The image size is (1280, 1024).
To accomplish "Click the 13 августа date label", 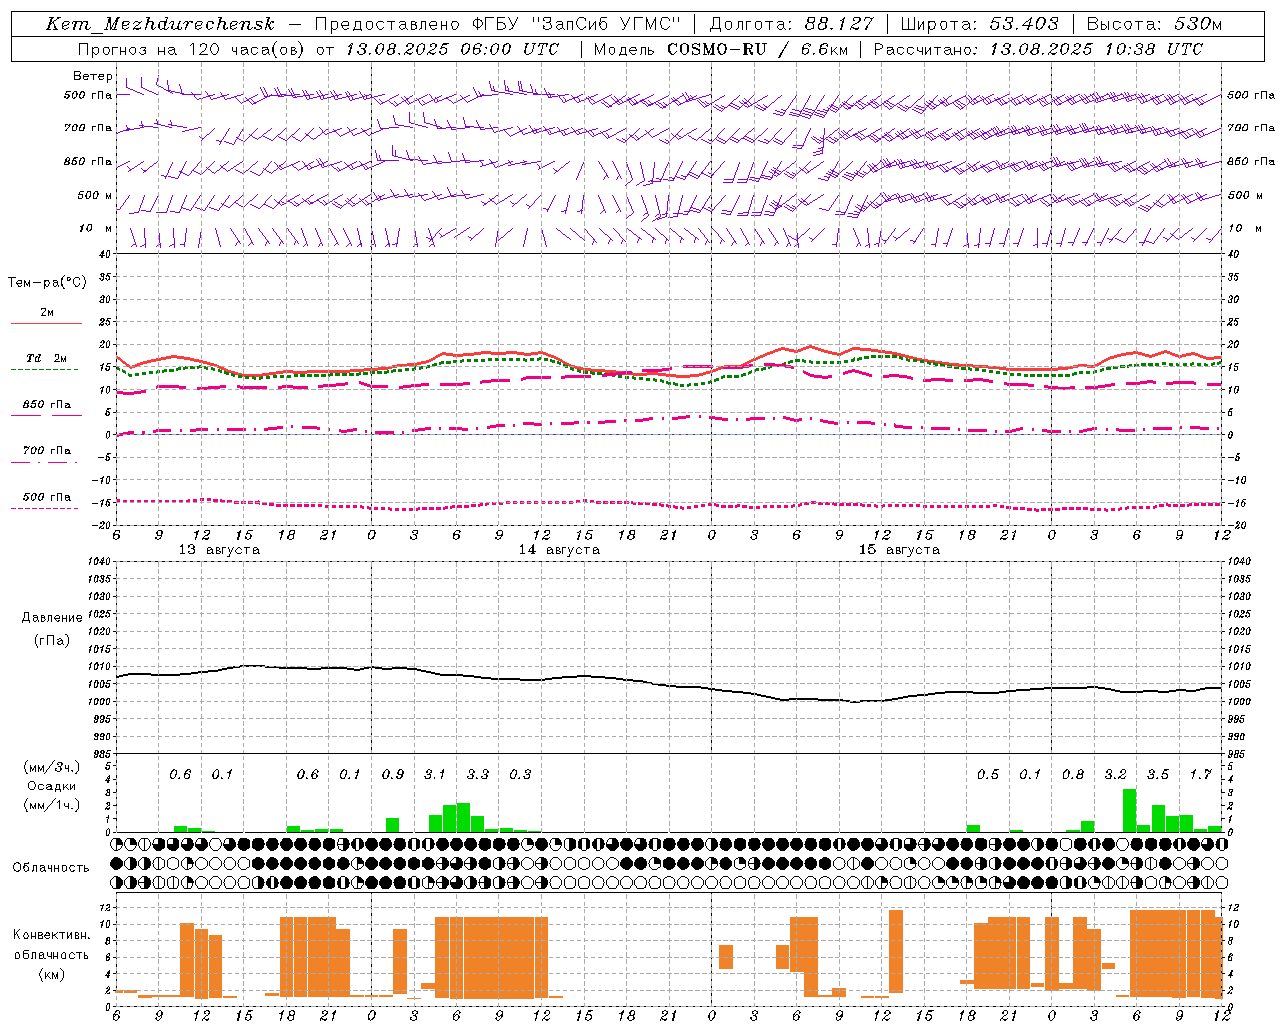I will tap(219, 550).
